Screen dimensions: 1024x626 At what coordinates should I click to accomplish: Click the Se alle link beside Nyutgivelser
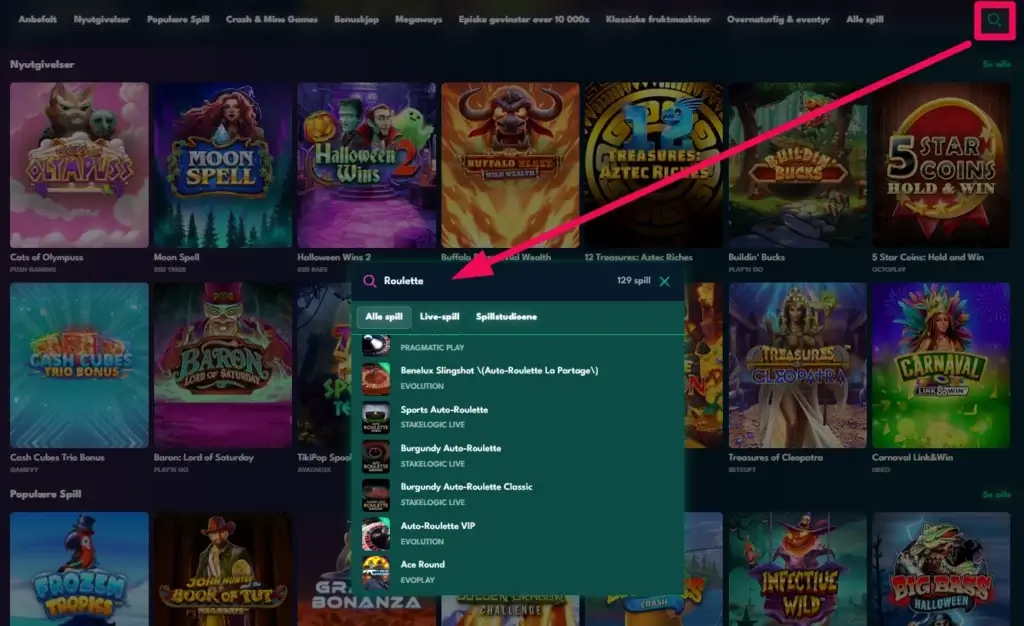[997, 64]
